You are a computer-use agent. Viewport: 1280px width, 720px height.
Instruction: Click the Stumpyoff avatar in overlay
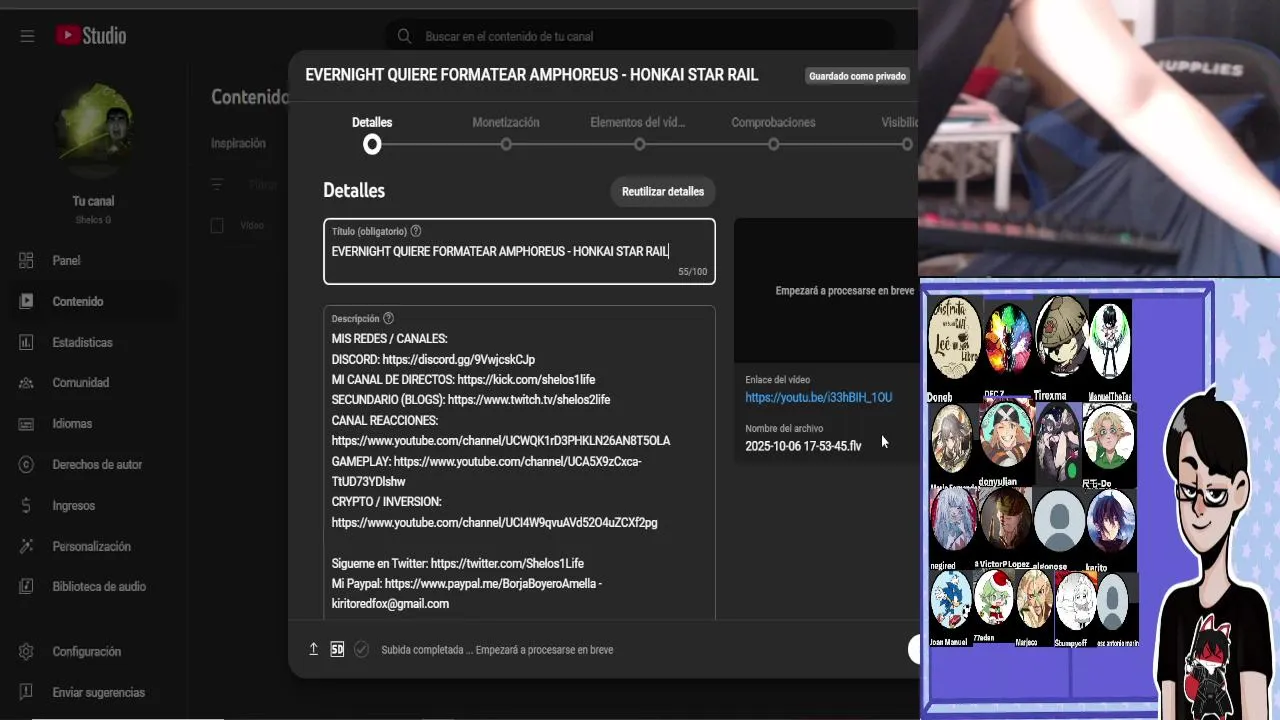click(1075, 602)
